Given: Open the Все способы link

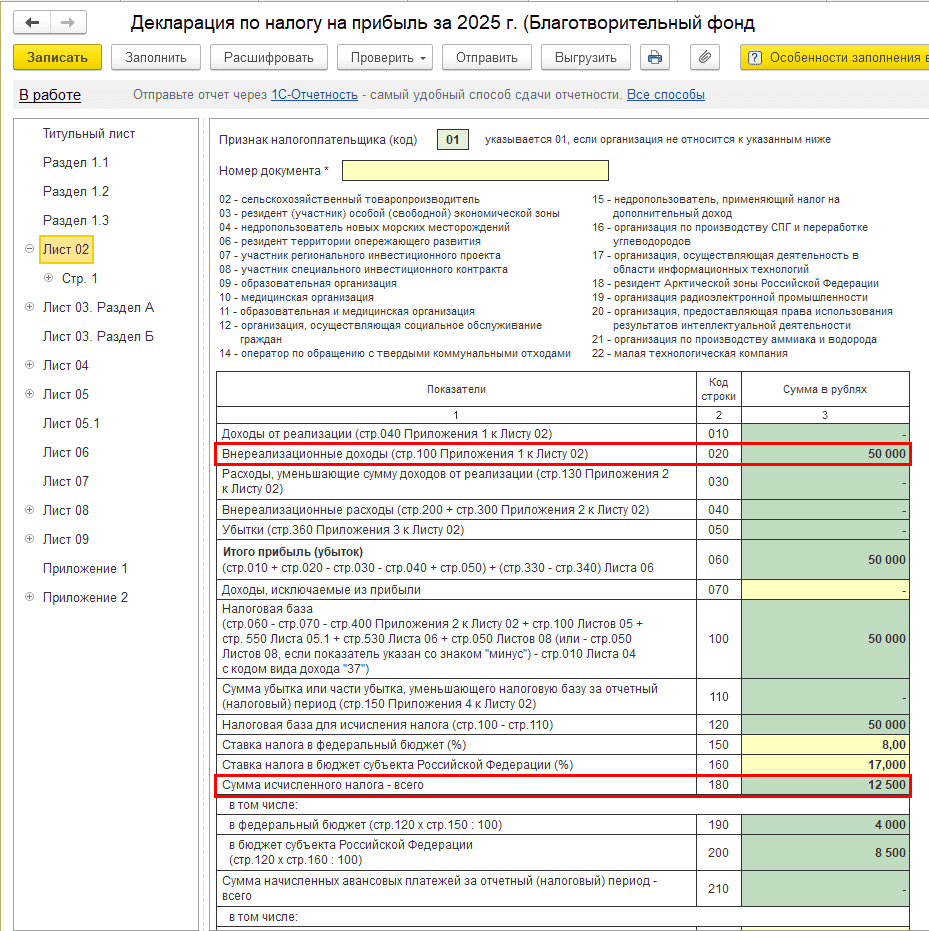Looking at the screenshot, I should 665,95.
